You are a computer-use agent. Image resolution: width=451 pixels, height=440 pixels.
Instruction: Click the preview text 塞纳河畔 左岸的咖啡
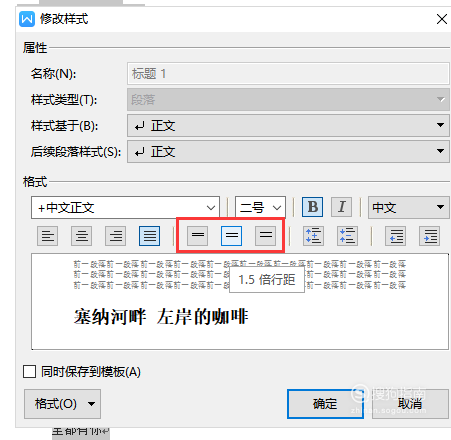(x=161, y=316)
